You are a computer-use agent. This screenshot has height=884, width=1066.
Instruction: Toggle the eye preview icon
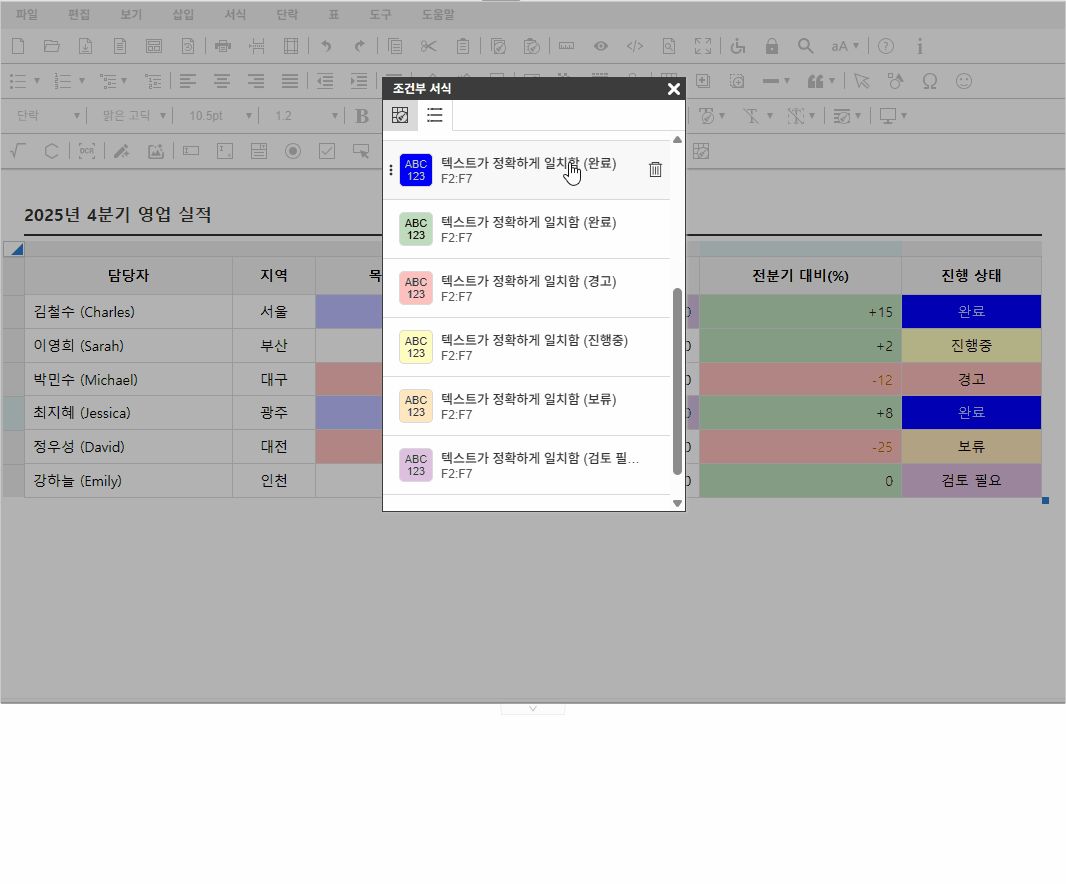601,46
